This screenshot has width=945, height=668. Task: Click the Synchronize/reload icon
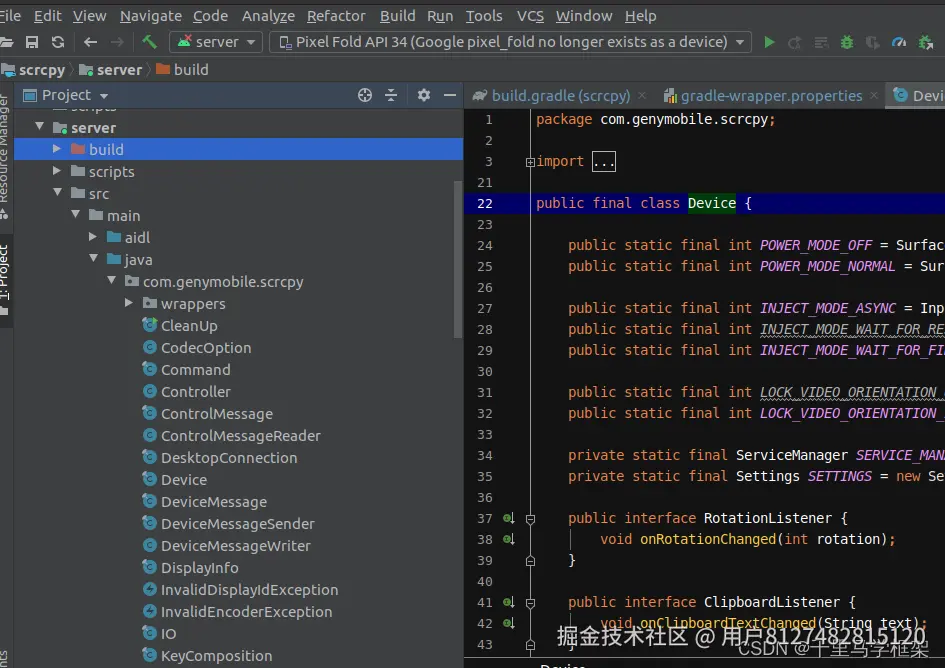pos(58,42)
